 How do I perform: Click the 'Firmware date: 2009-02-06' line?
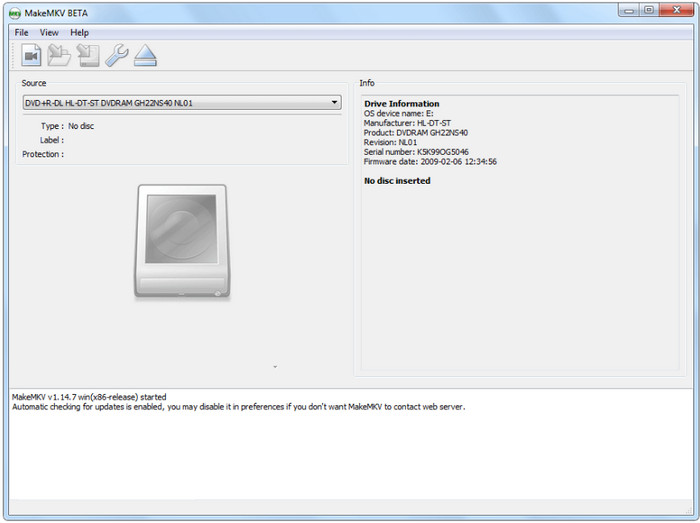coord(430,162)
